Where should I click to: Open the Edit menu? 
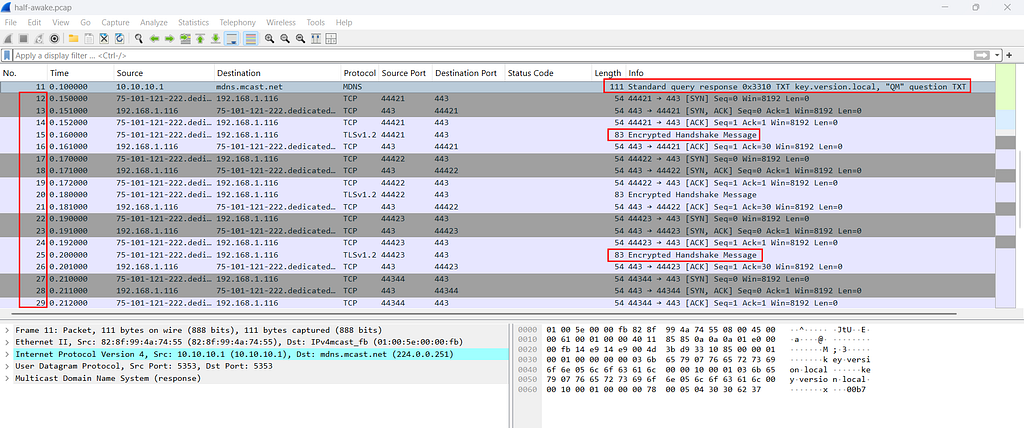(x=35, y=22)
